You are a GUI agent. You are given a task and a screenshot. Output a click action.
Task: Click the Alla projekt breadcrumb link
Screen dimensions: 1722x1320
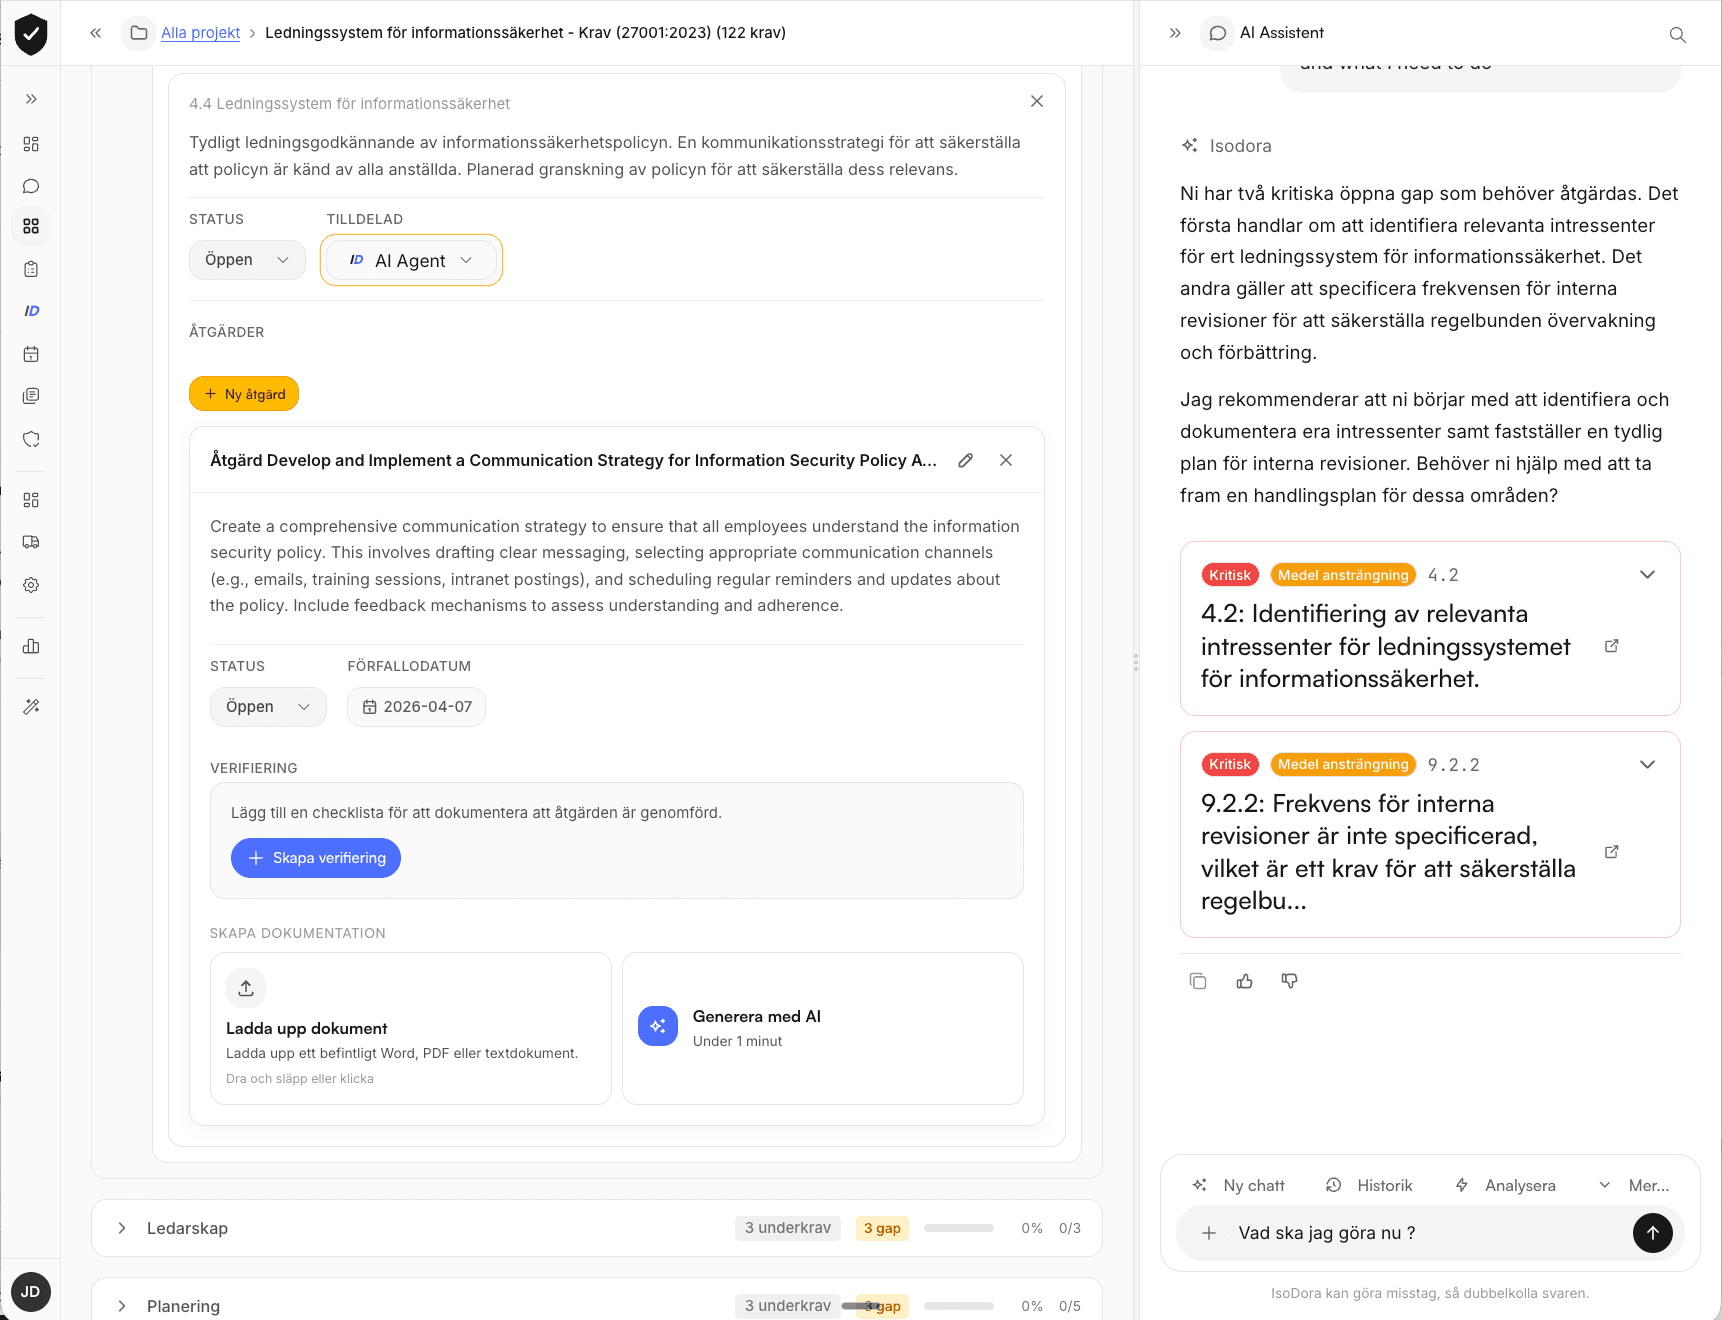point(199,32)
